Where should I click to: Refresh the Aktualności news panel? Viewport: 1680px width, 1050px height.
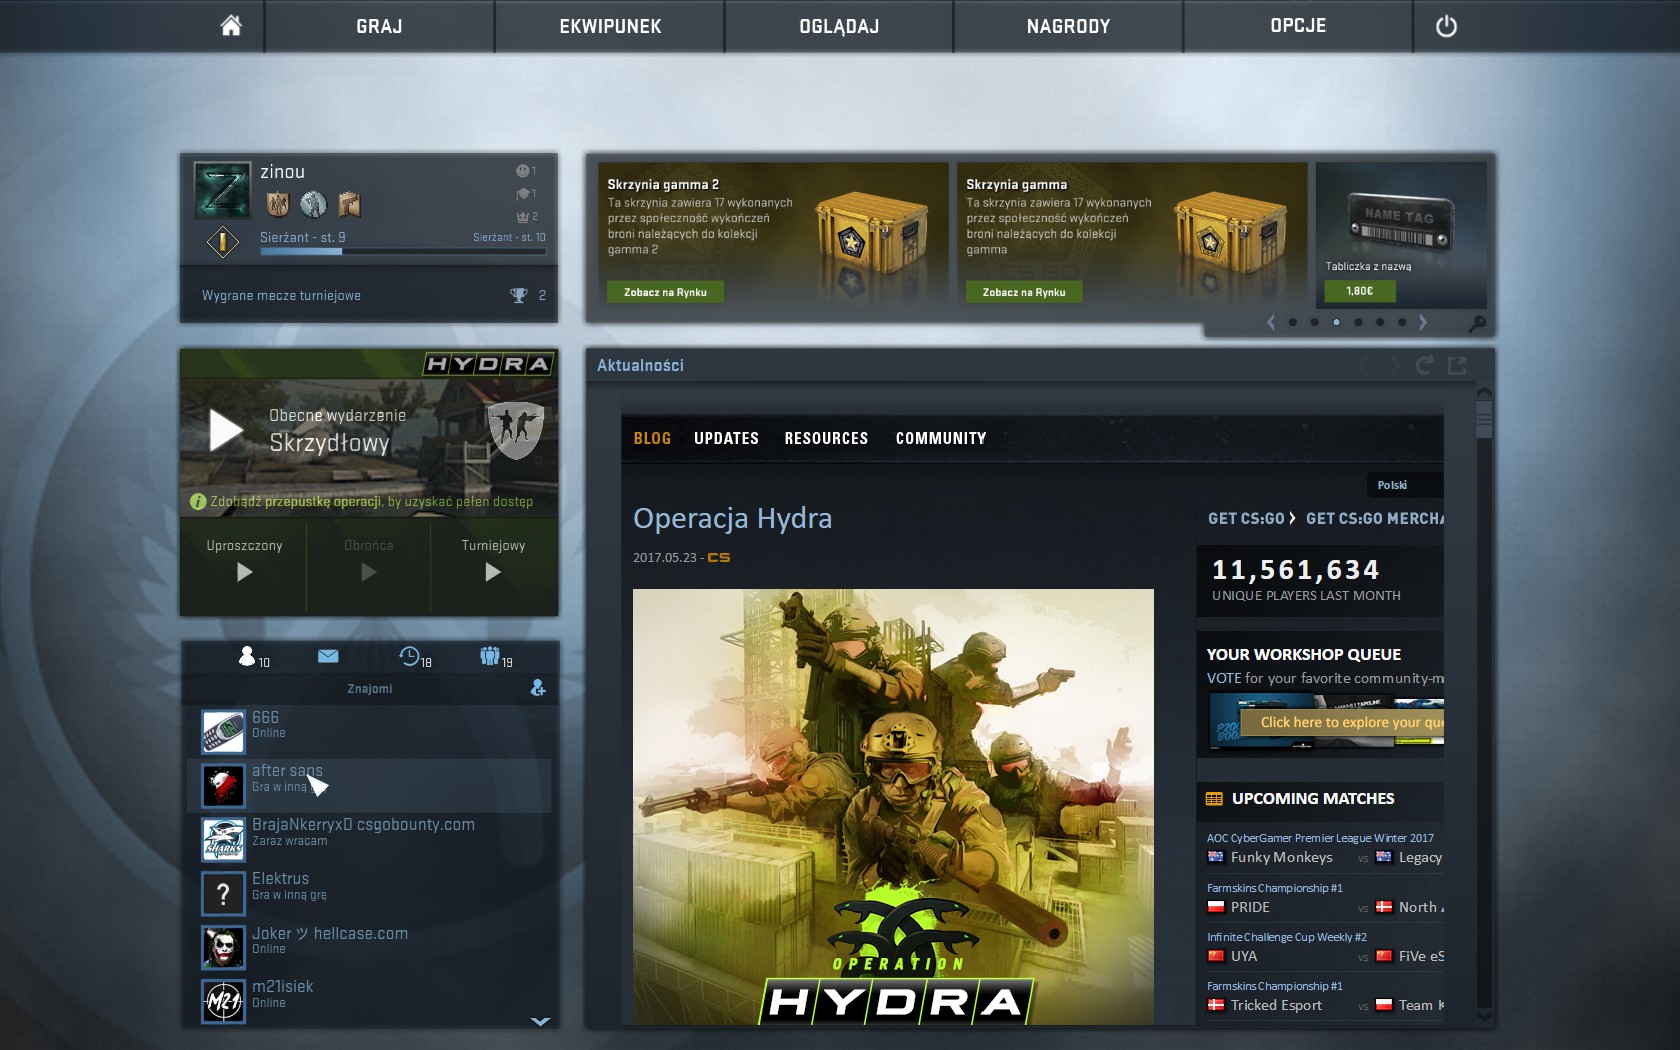1424,365
